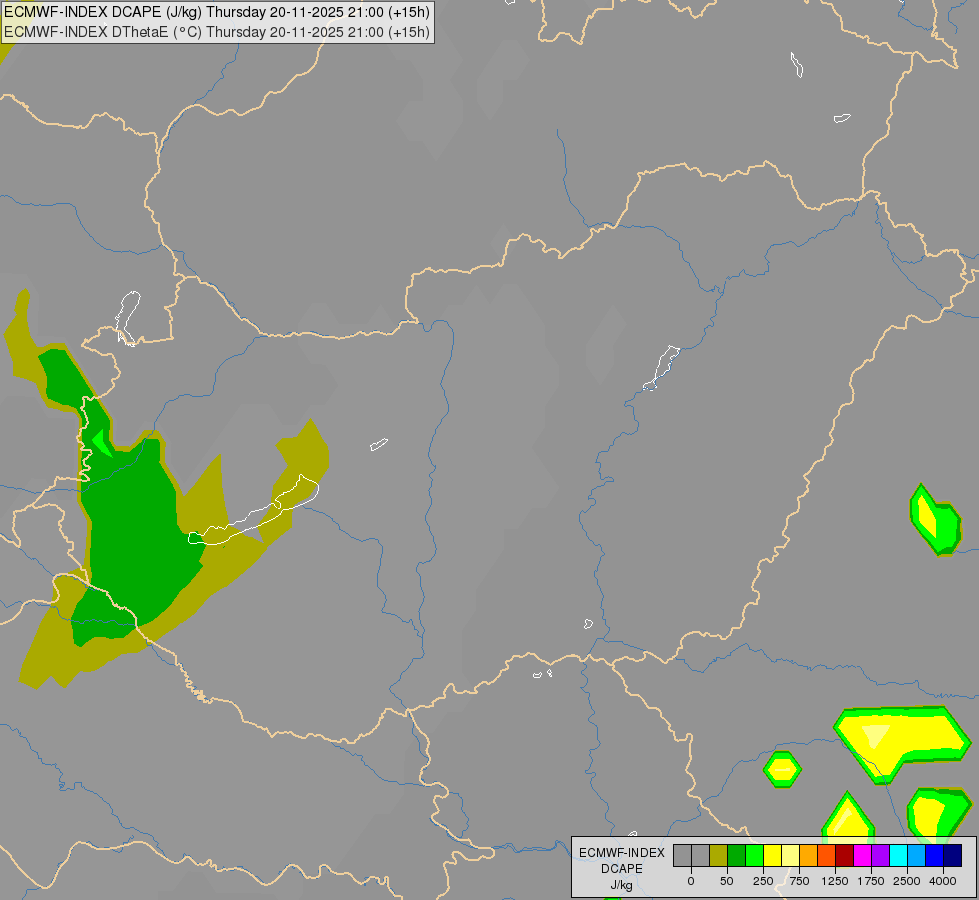Click the magenta legend swatch

coord(863,856)
